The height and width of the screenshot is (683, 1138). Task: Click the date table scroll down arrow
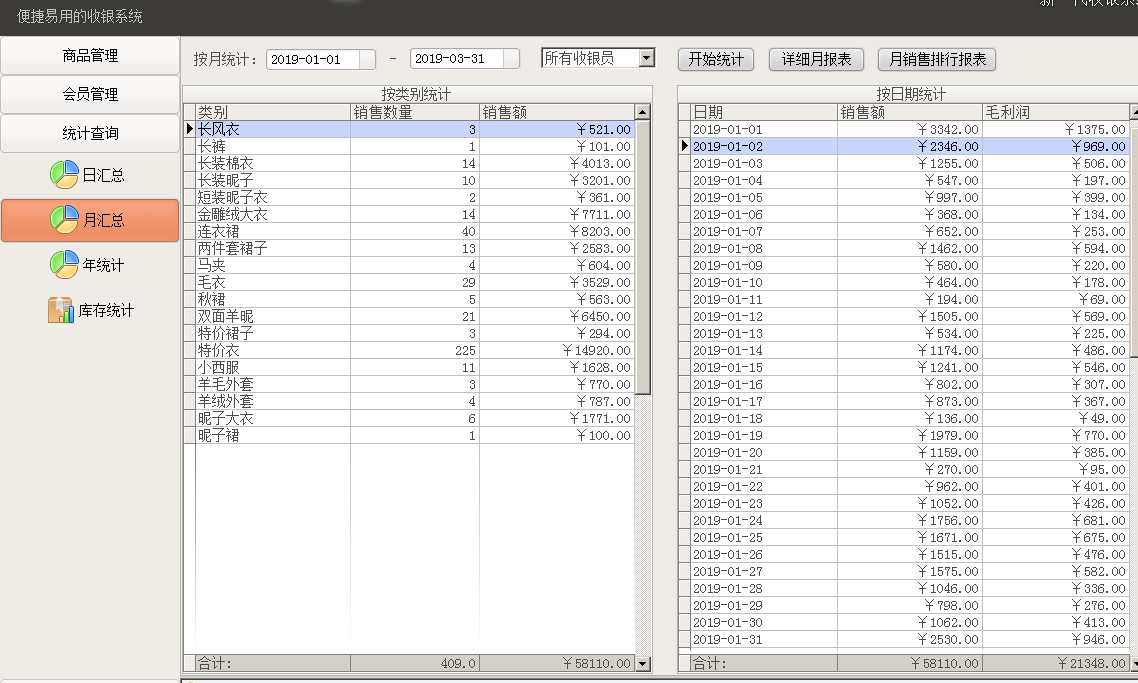point(1133,663)
